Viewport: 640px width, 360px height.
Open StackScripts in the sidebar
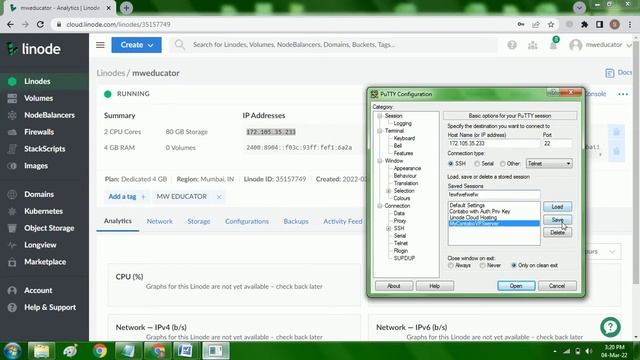(44, 149)
